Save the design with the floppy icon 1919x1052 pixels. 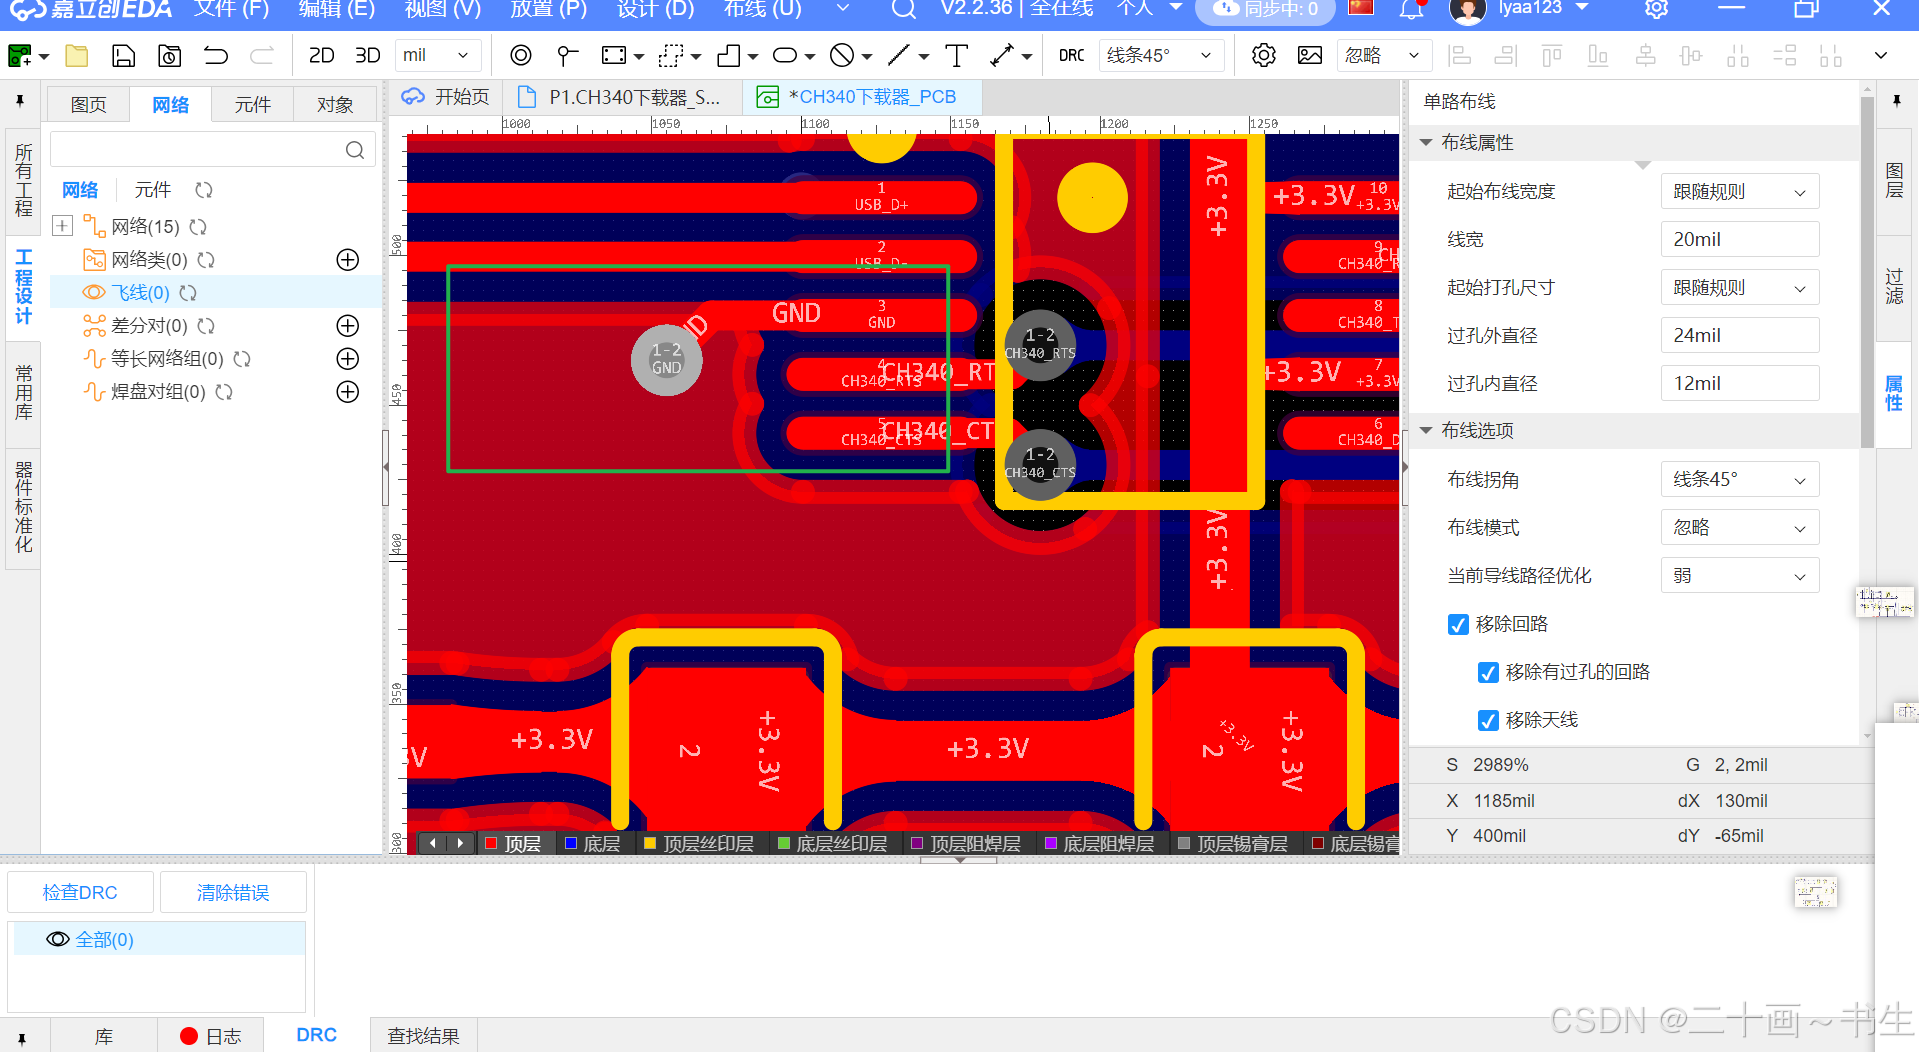[x=123, y=56]
